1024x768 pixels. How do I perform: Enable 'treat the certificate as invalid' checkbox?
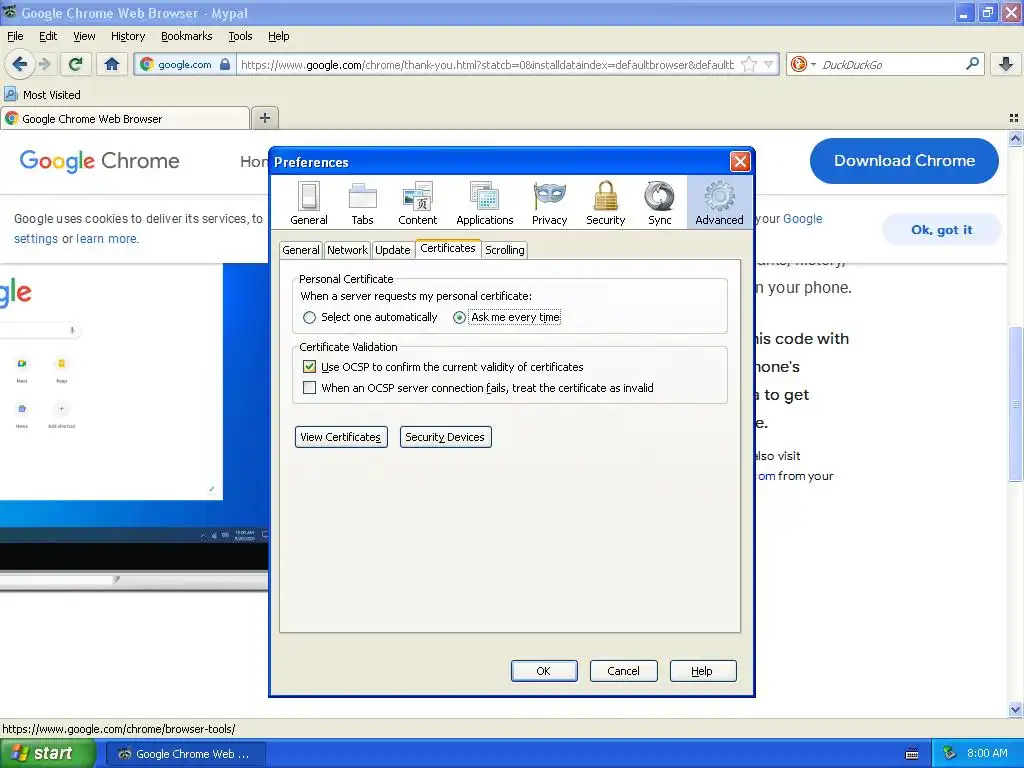pyautogui.click(x=310, y=388)
